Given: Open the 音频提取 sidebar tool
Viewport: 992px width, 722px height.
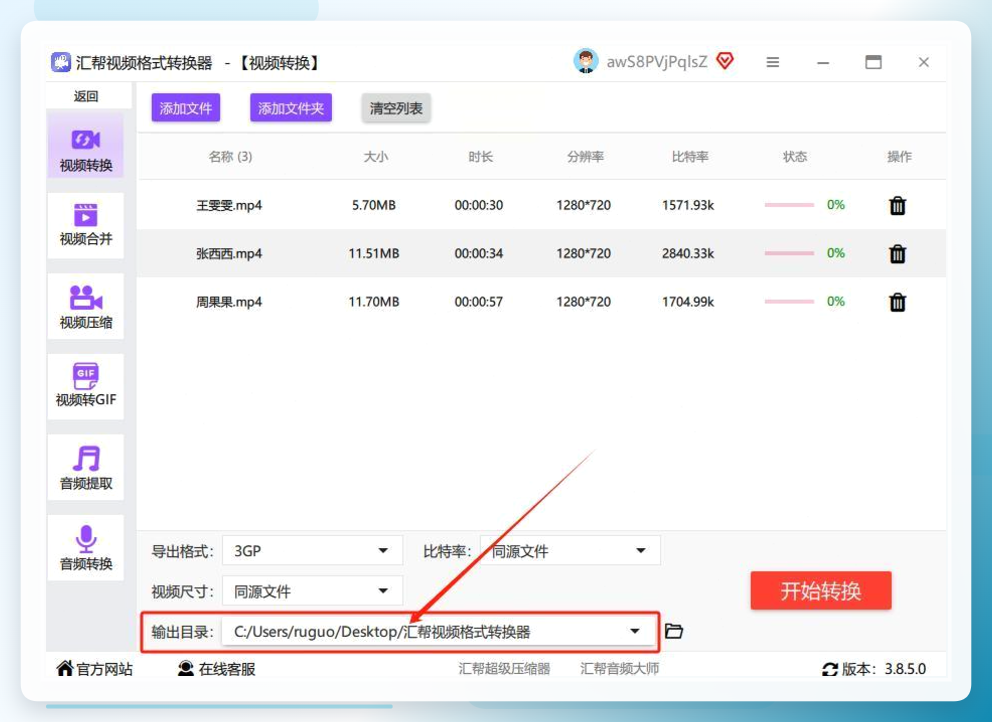Looking at the screenshot, I should (85, 467).
